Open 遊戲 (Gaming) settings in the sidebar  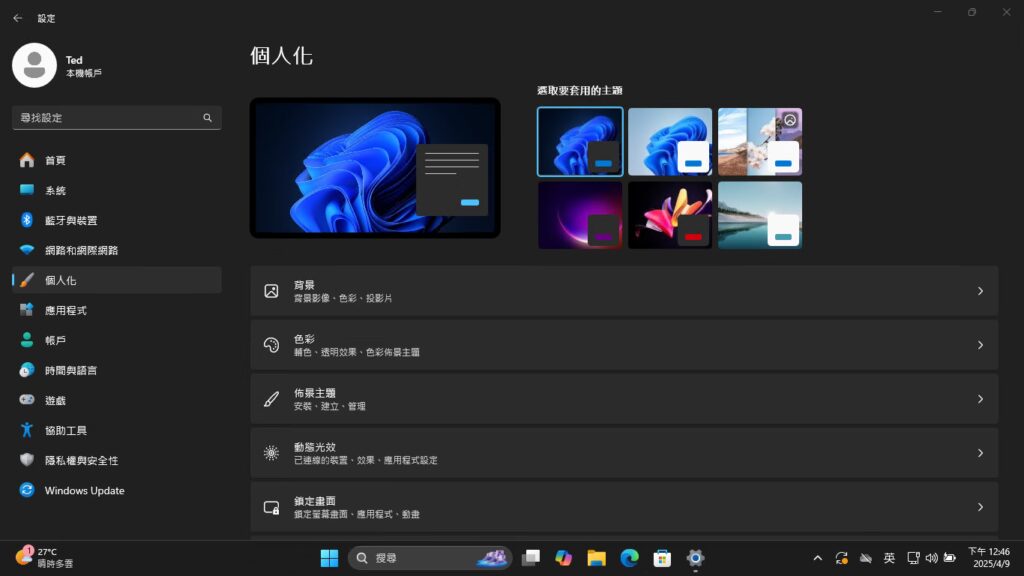click(x=55, y=400)
